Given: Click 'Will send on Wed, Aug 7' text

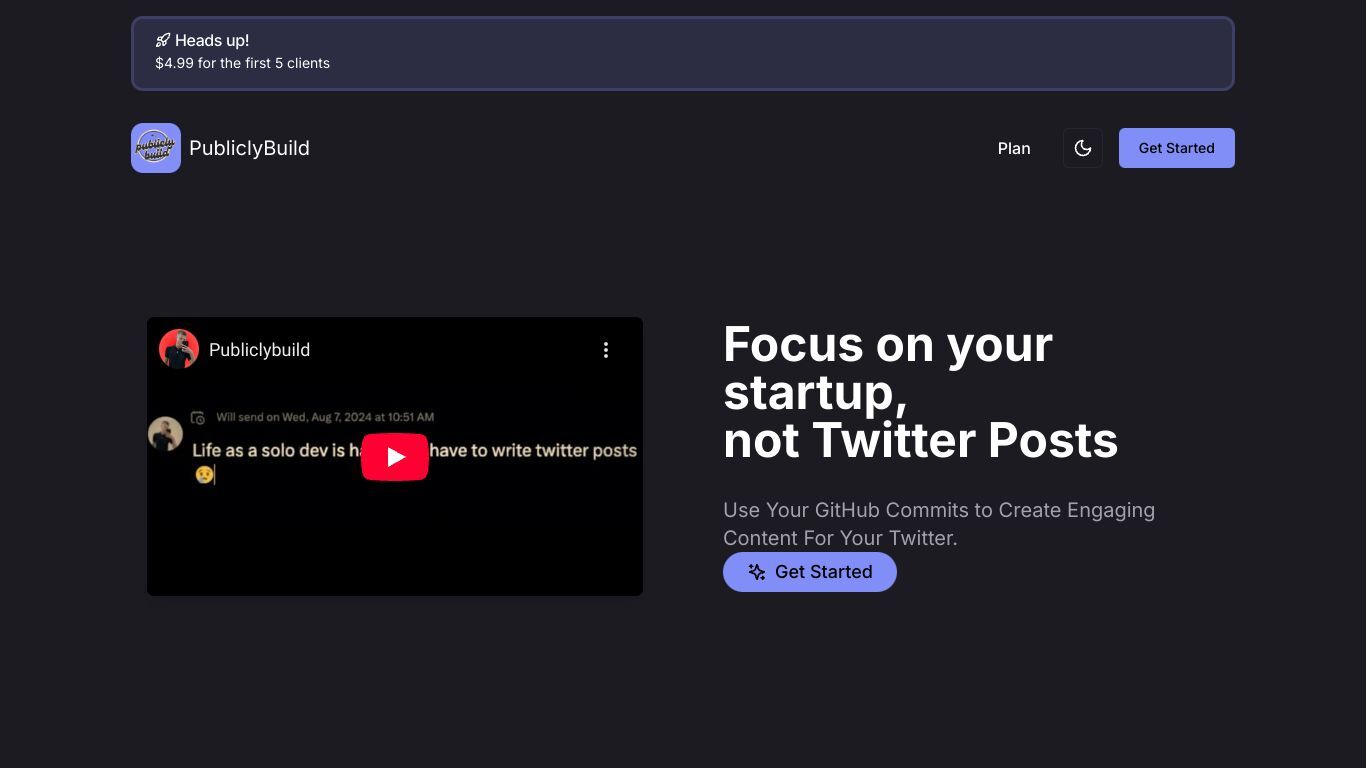Looking at the screenshot, I should (x=325, y=417).
